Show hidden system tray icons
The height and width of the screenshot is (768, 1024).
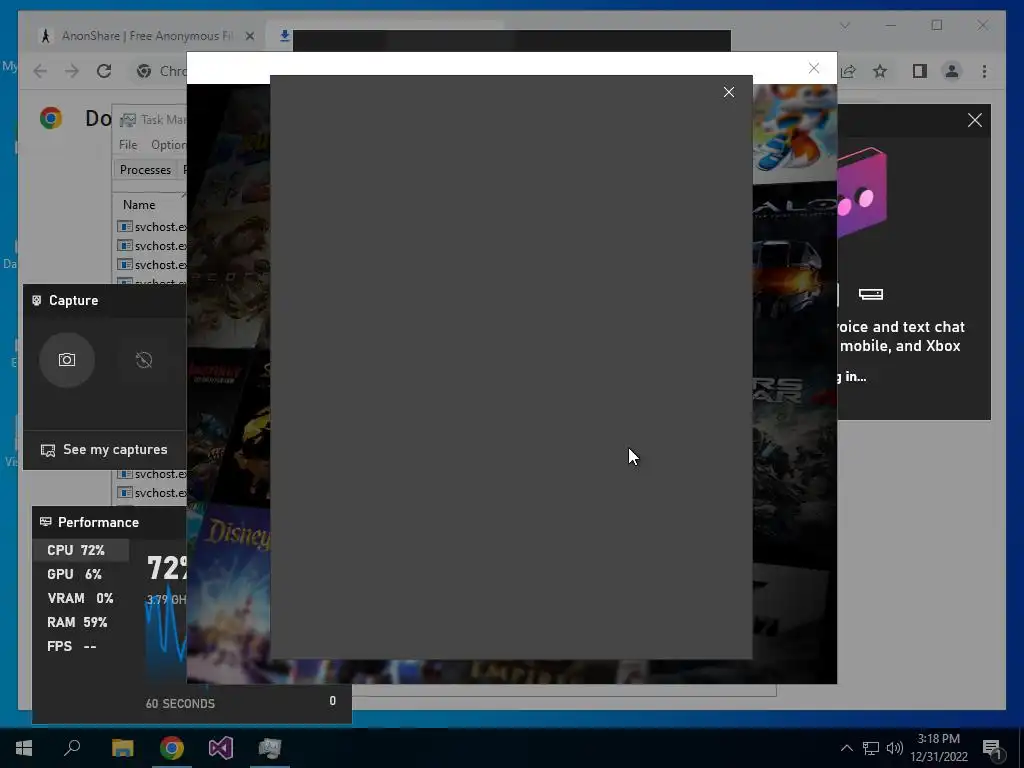[x=846, y=748]
